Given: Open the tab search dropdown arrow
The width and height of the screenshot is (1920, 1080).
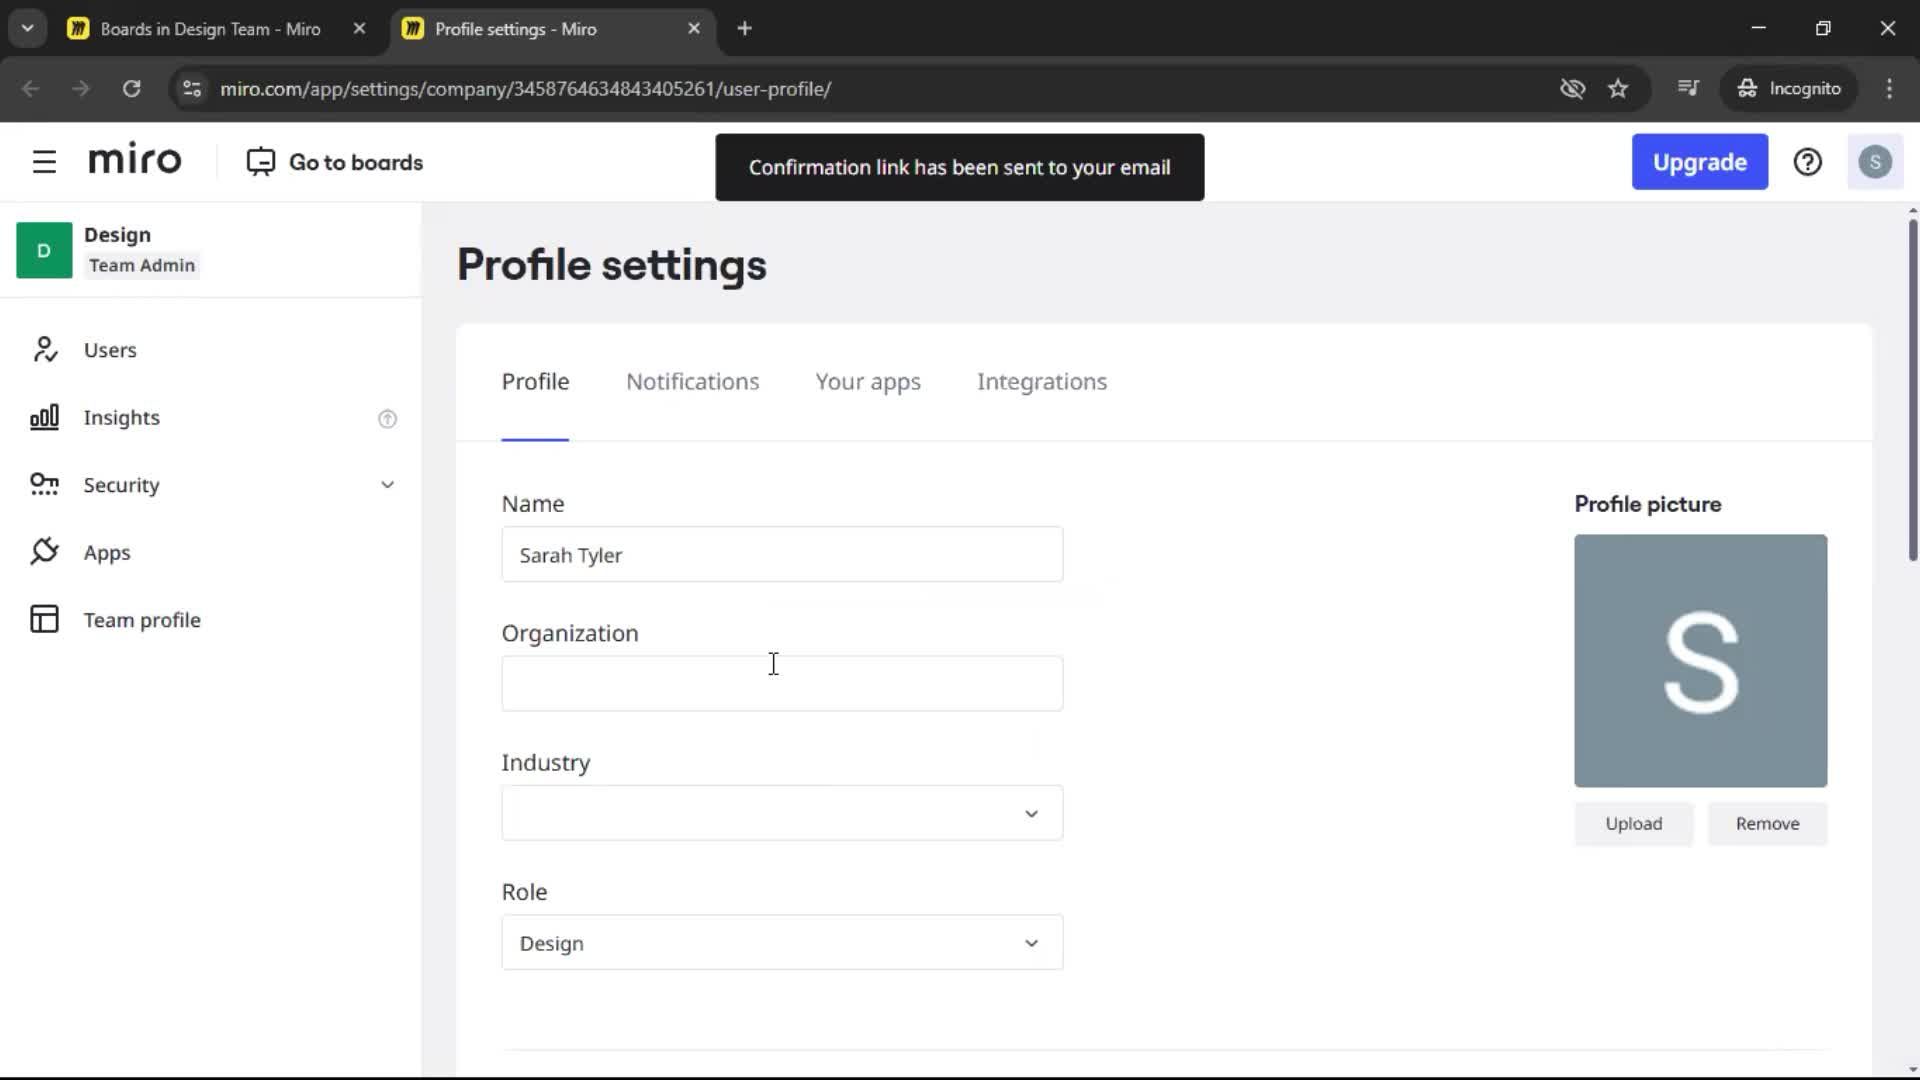Looking at the screenshot, I should (x=28, y=29).
